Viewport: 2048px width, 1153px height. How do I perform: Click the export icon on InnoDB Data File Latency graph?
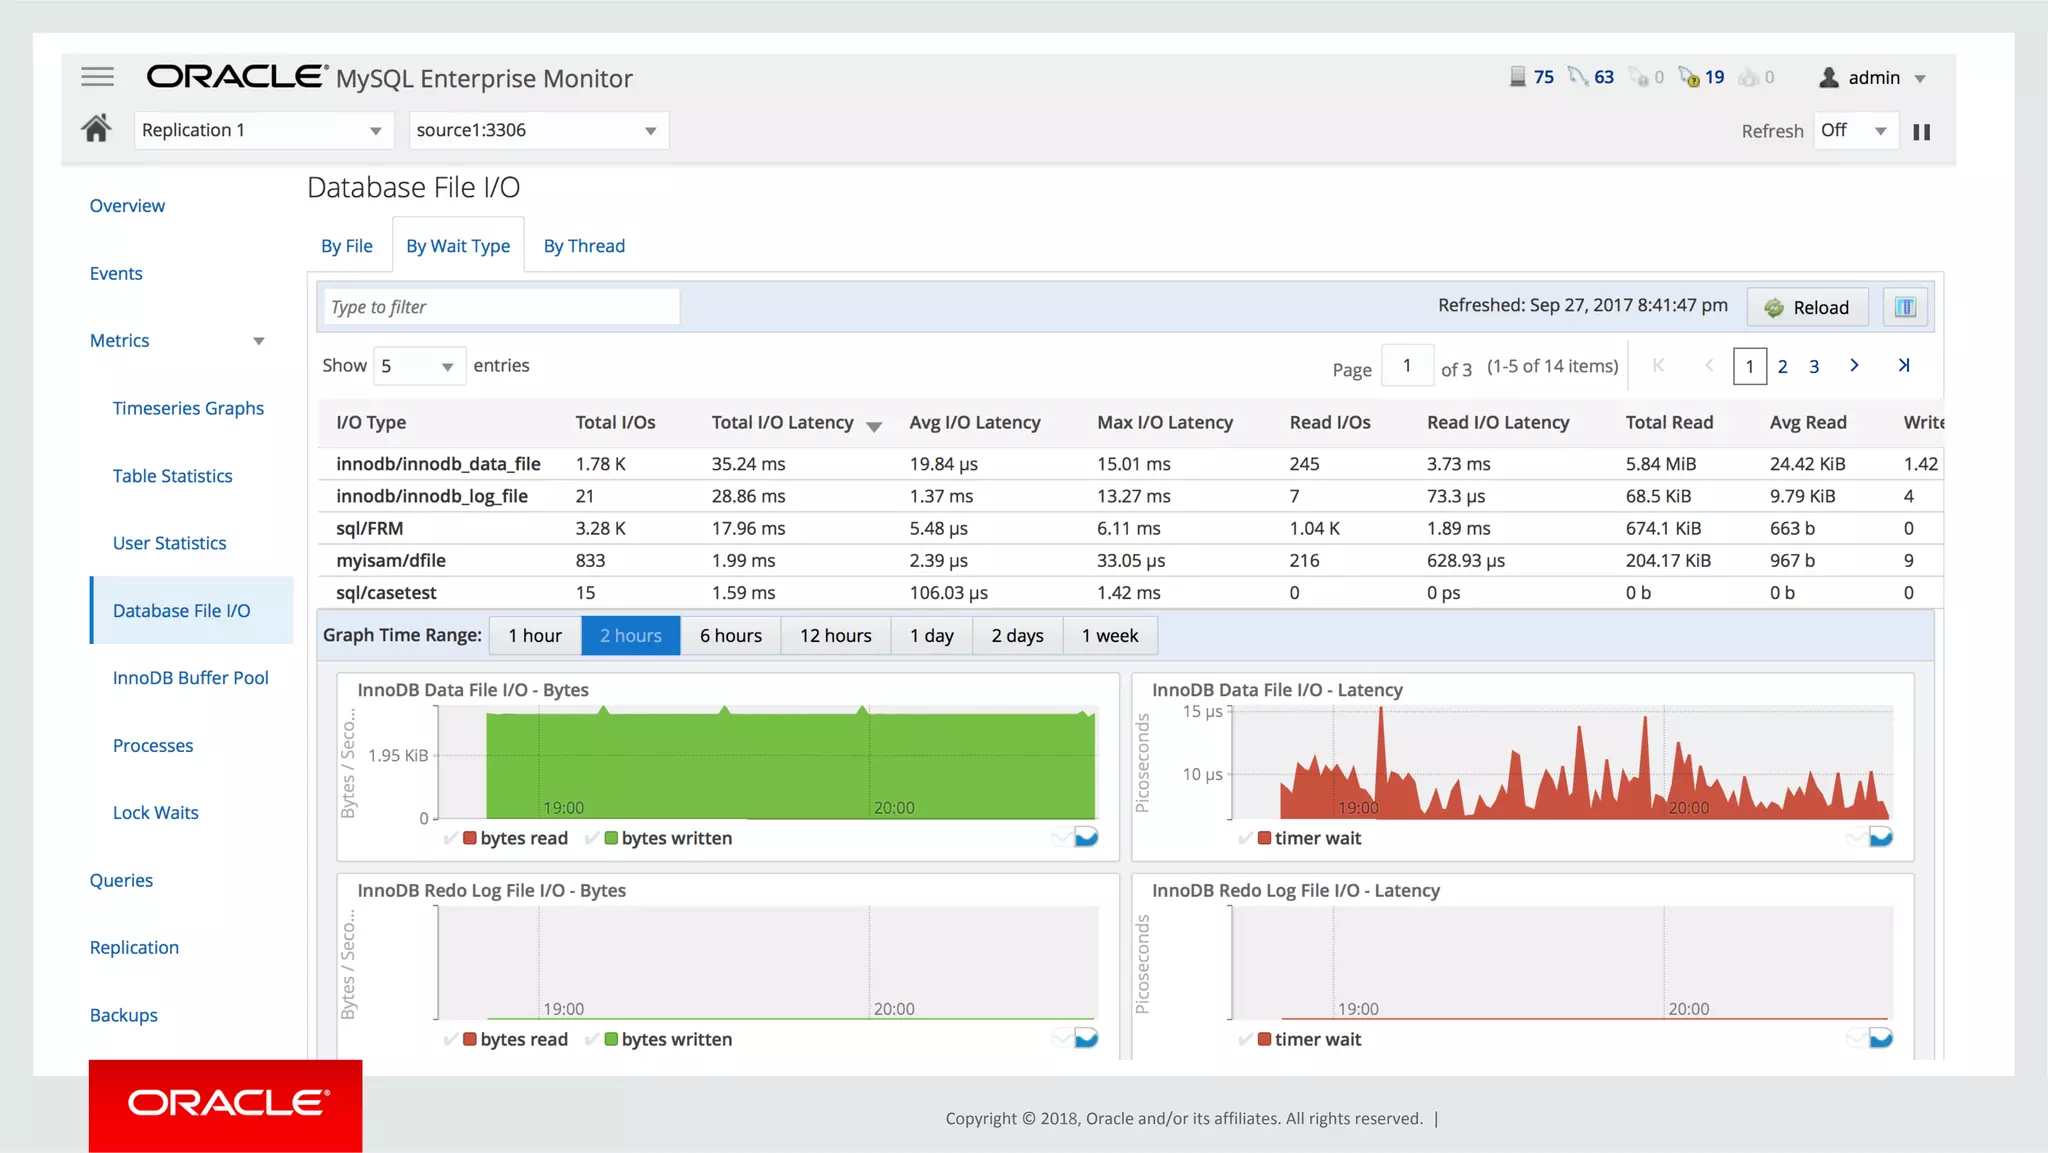[x=1880, y=837]
